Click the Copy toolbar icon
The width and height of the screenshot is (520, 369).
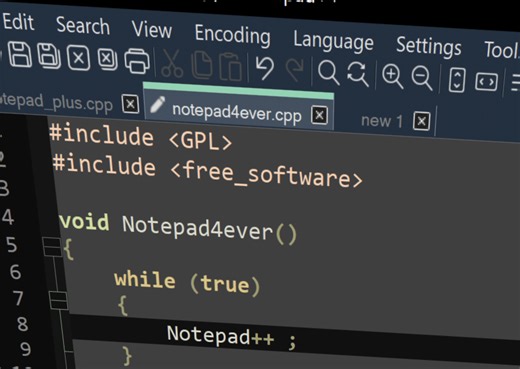(202, 65)
